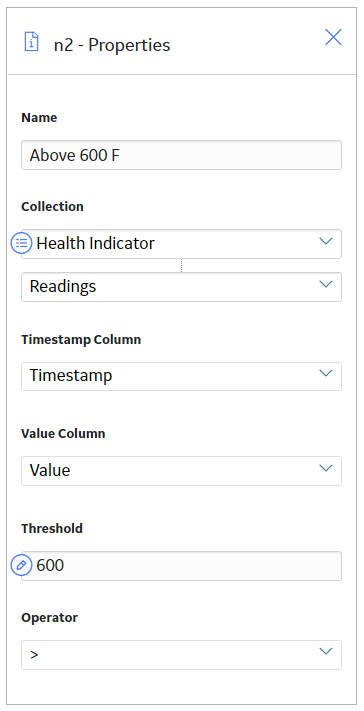Expand the Health Indicator dropdown arrow

(x=326, y=241)
